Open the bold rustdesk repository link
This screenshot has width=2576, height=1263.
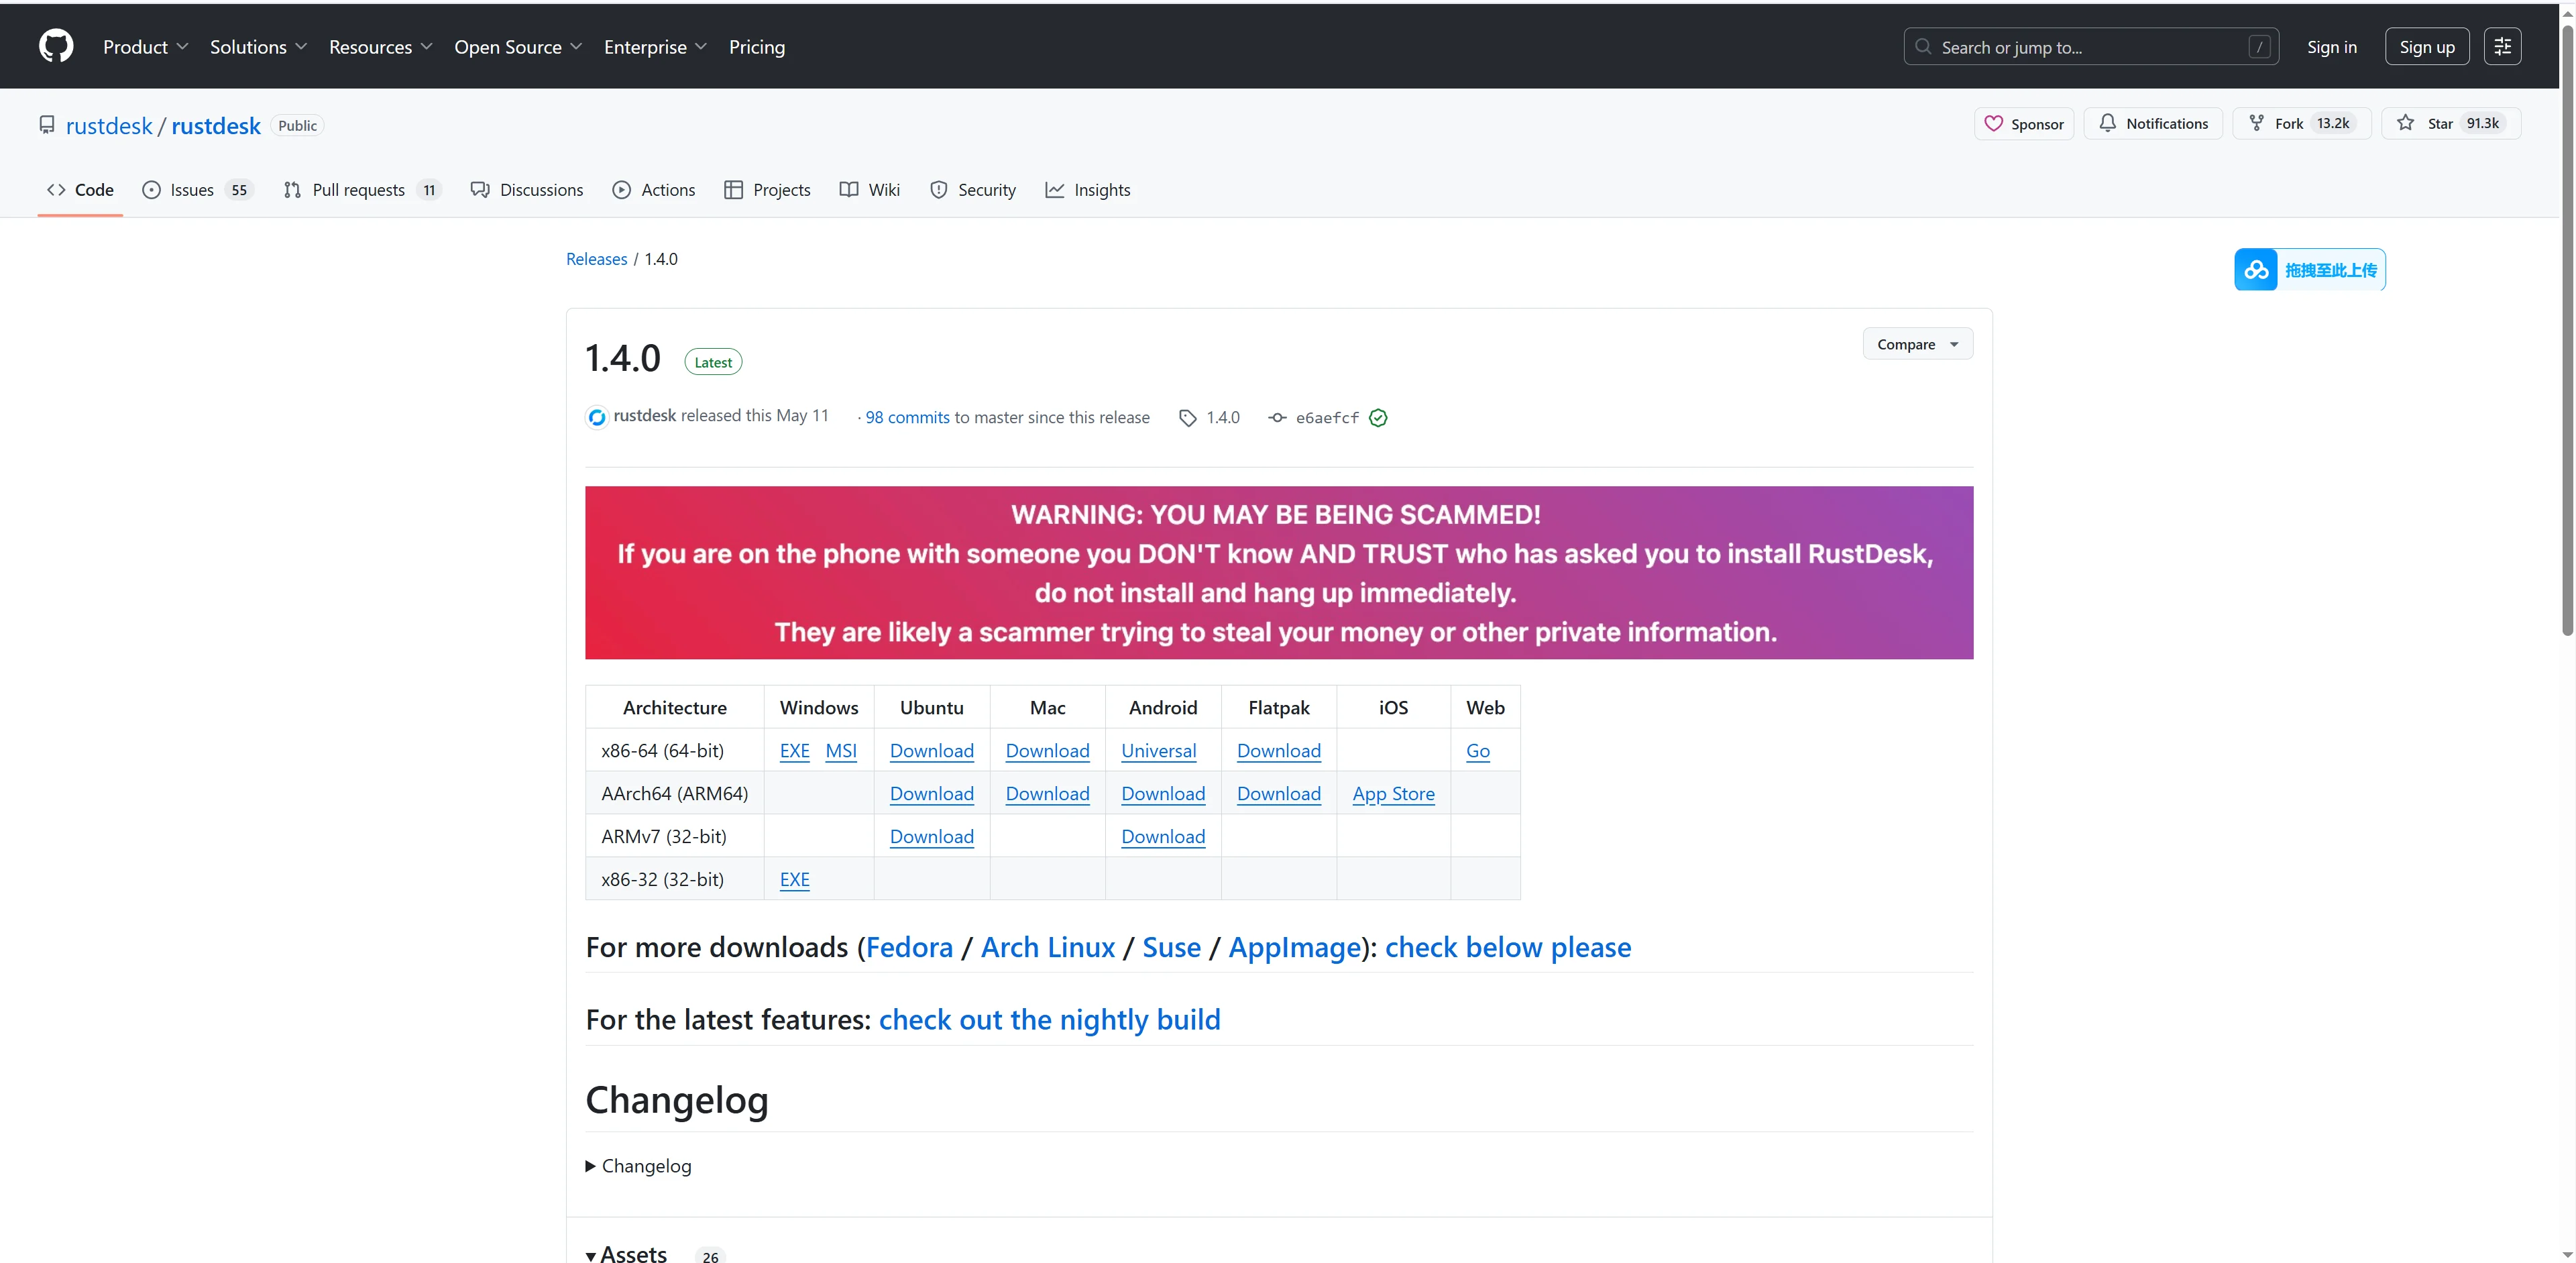pos(216,126)
